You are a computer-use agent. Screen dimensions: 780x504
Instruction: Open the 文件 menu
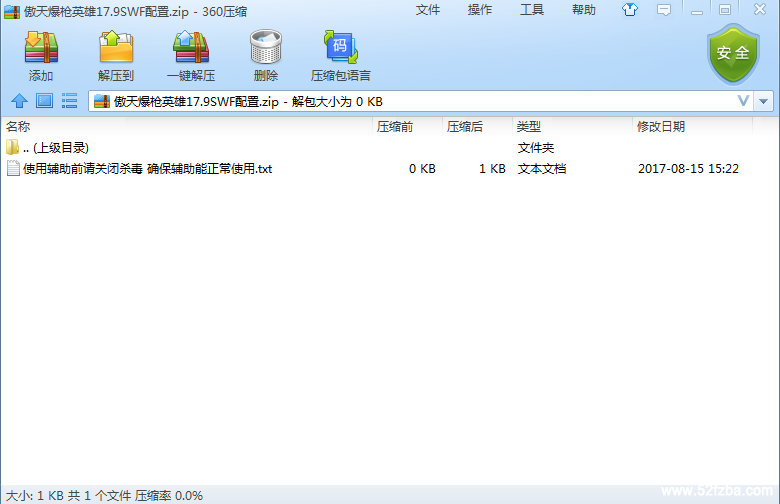[428, 10]
